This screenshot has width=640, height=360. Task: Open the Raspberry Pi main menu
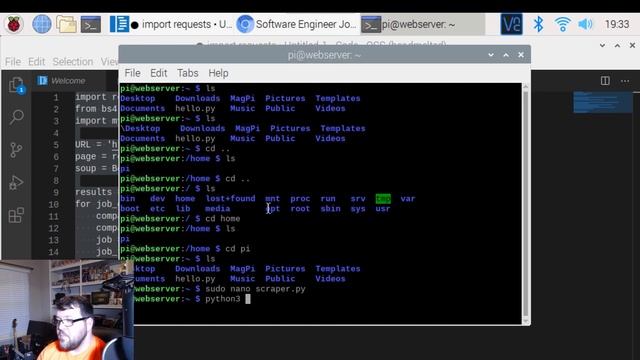(x=13, y=24)
